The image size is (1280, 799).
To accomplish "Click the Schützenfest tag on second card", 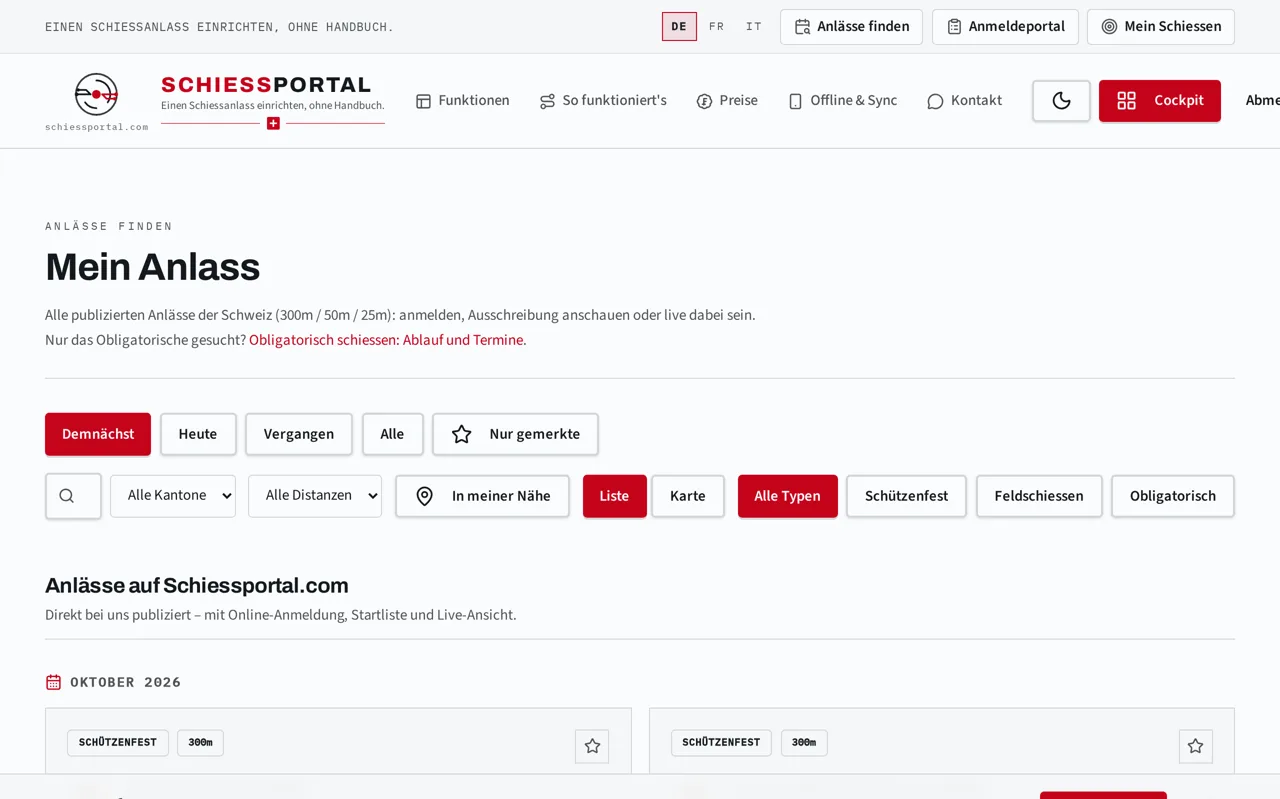I will [x=721, y=743].
